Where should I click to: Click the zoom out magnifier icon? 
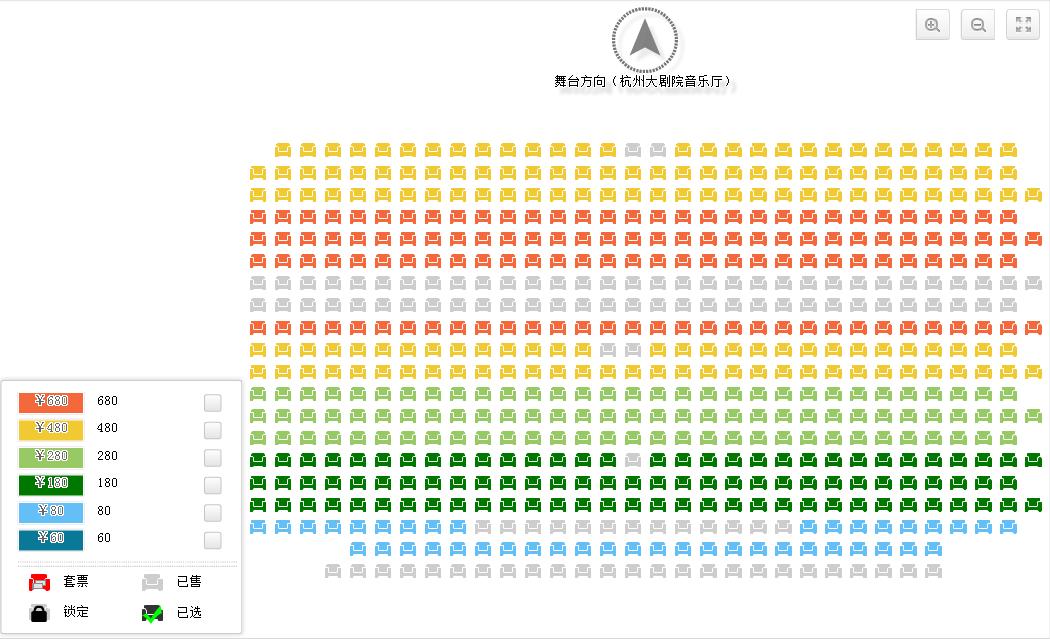[978, 26]
